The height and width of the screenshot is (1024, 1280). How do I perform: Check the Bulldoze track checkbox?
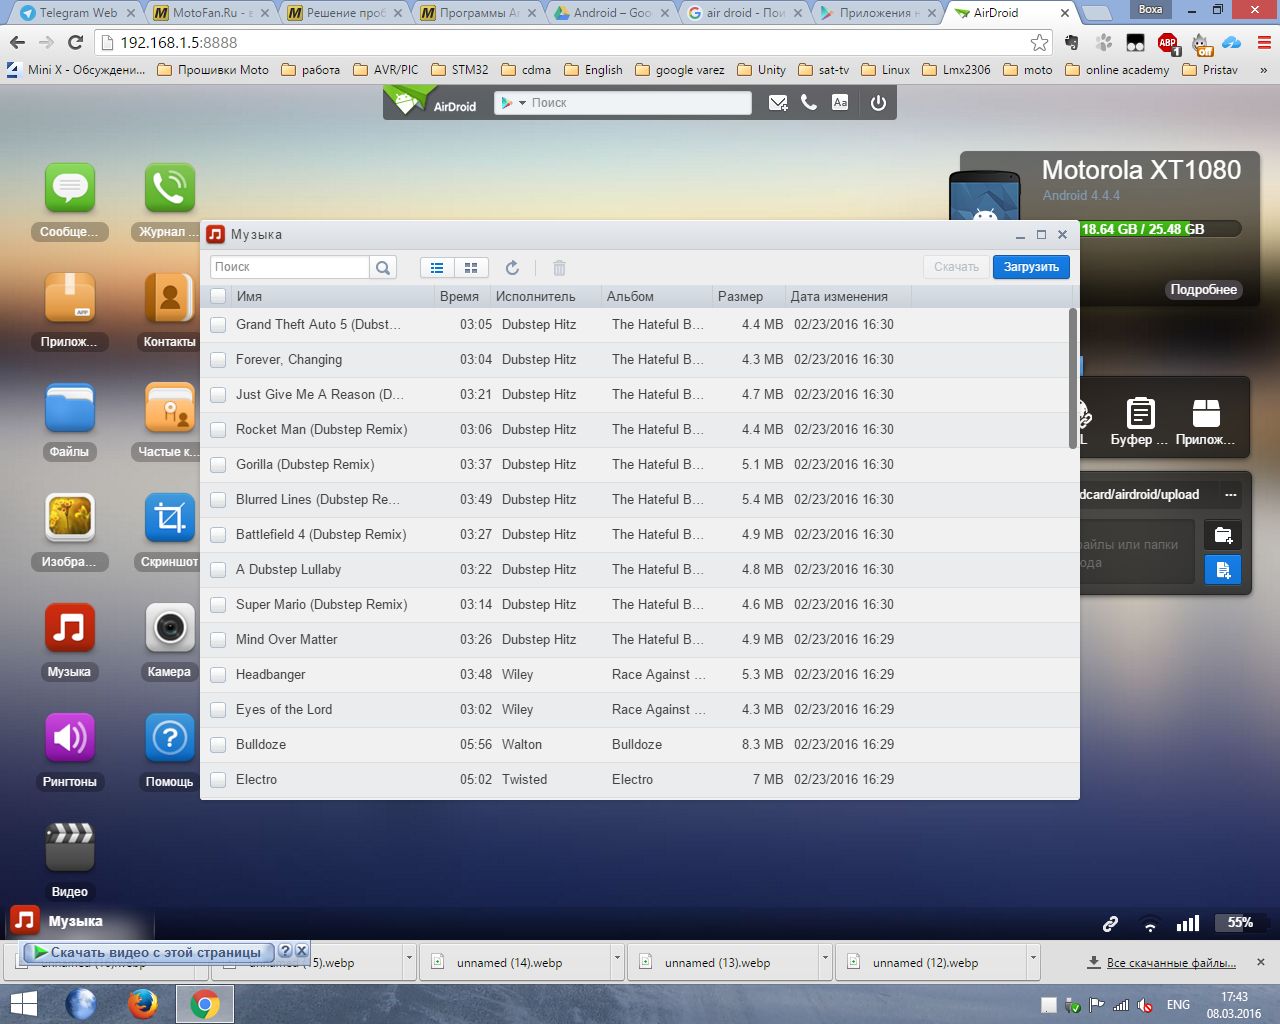point(218,745)
